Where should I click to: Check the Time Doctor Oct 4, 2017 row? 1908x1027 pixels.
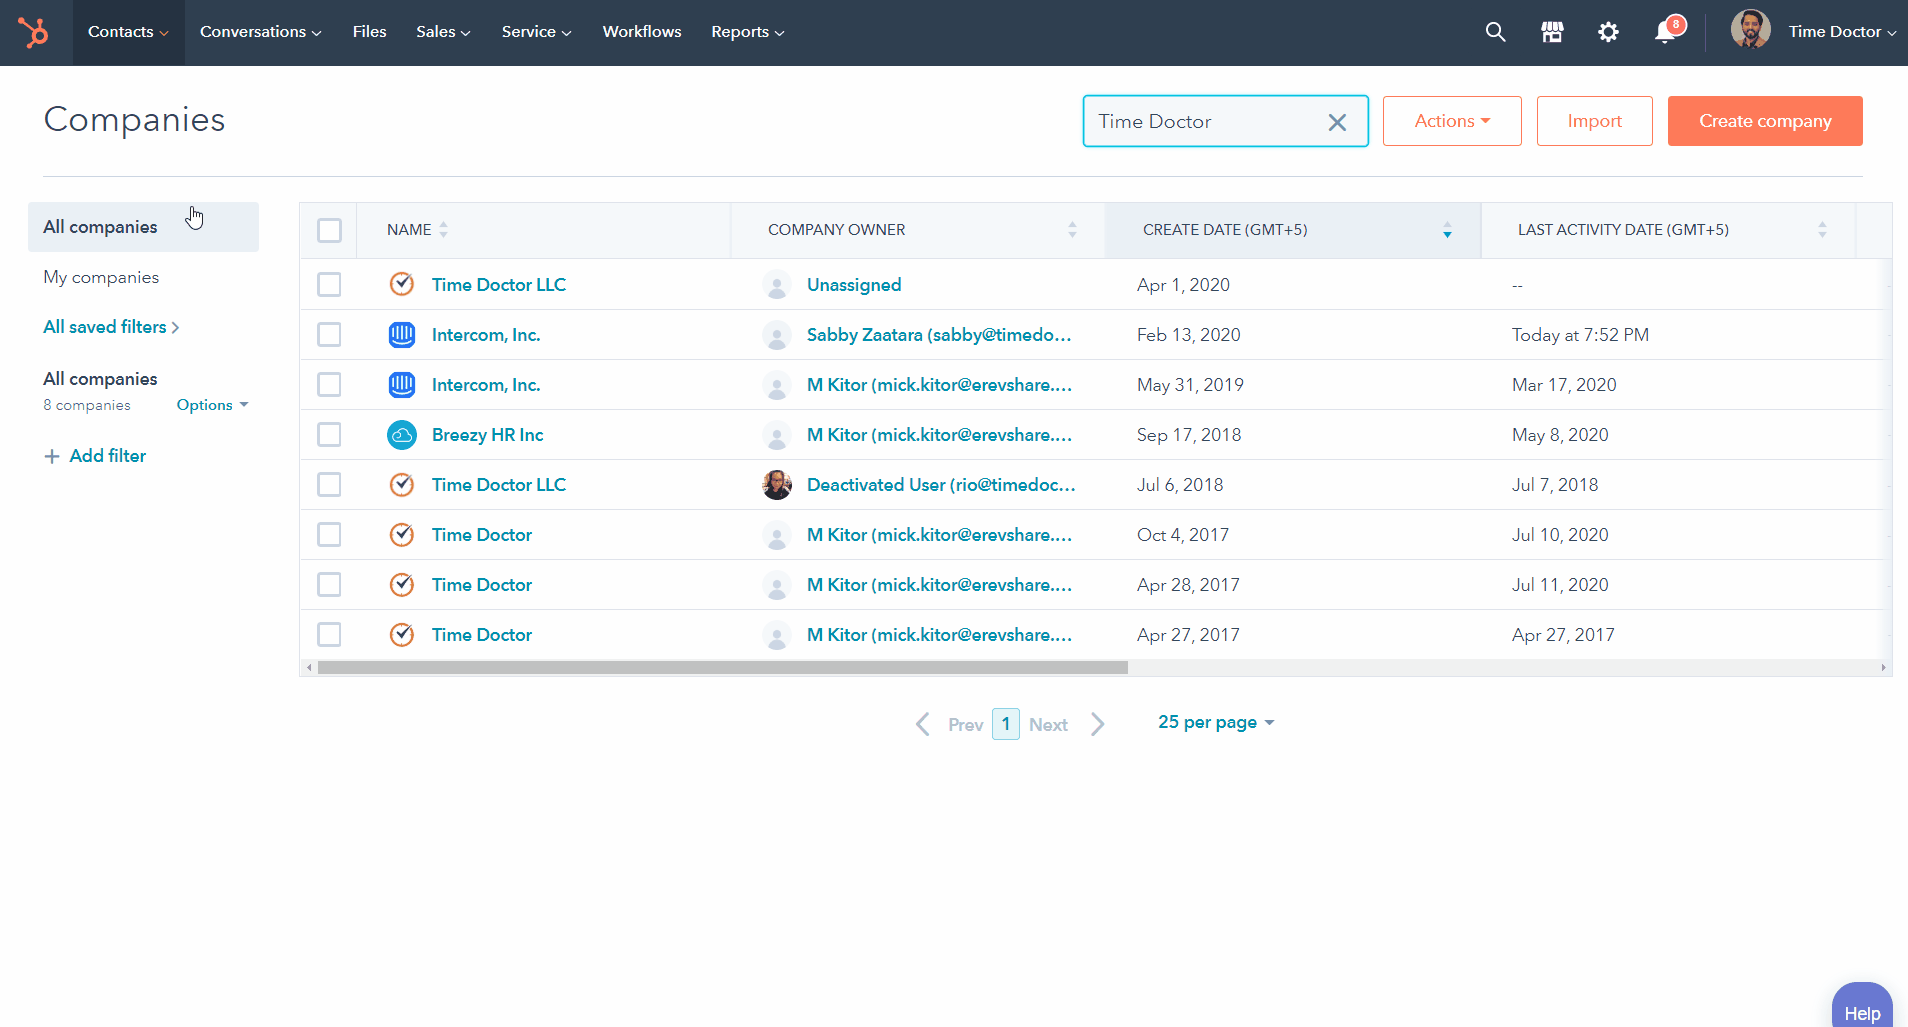(x=329, y=534)
